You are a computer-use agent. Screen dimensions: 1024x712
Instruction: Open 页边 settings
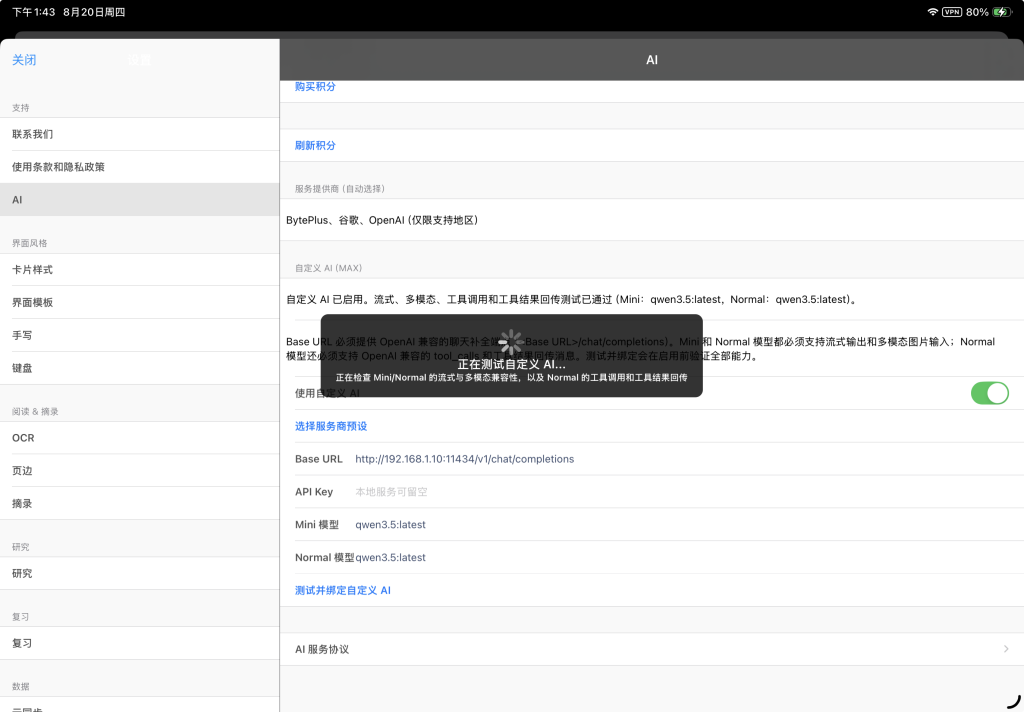coord(140,470)
